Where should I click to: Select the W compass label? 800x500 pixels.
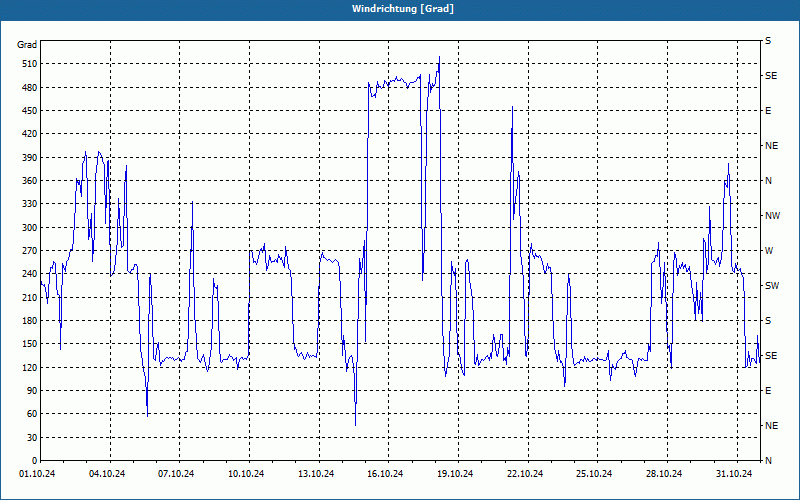[x=769, y=251]
